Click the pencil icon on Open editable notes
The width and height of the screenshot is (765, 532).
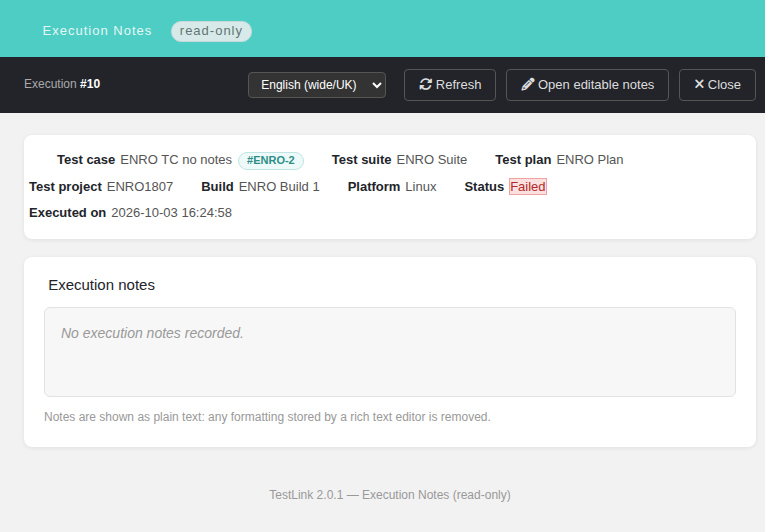(527, 85)
